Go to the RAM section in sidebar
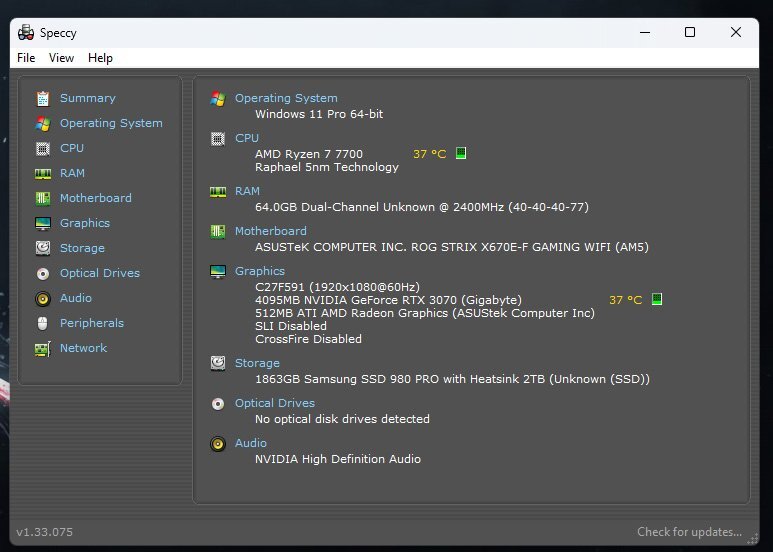The height and width of the screenshot is (552, 773). 72,173
